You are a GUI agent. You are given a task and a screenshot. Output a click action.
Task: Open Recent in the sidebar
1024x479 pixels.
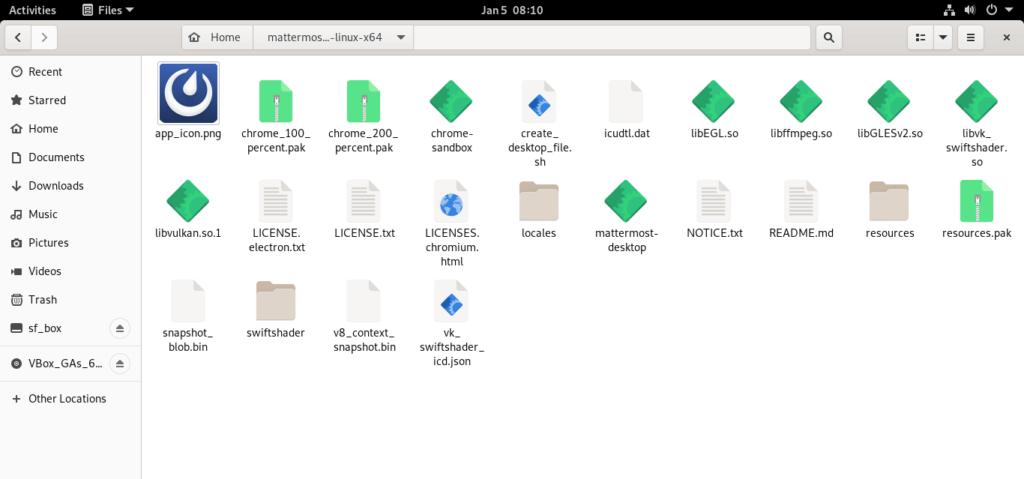tap(71, 72)
